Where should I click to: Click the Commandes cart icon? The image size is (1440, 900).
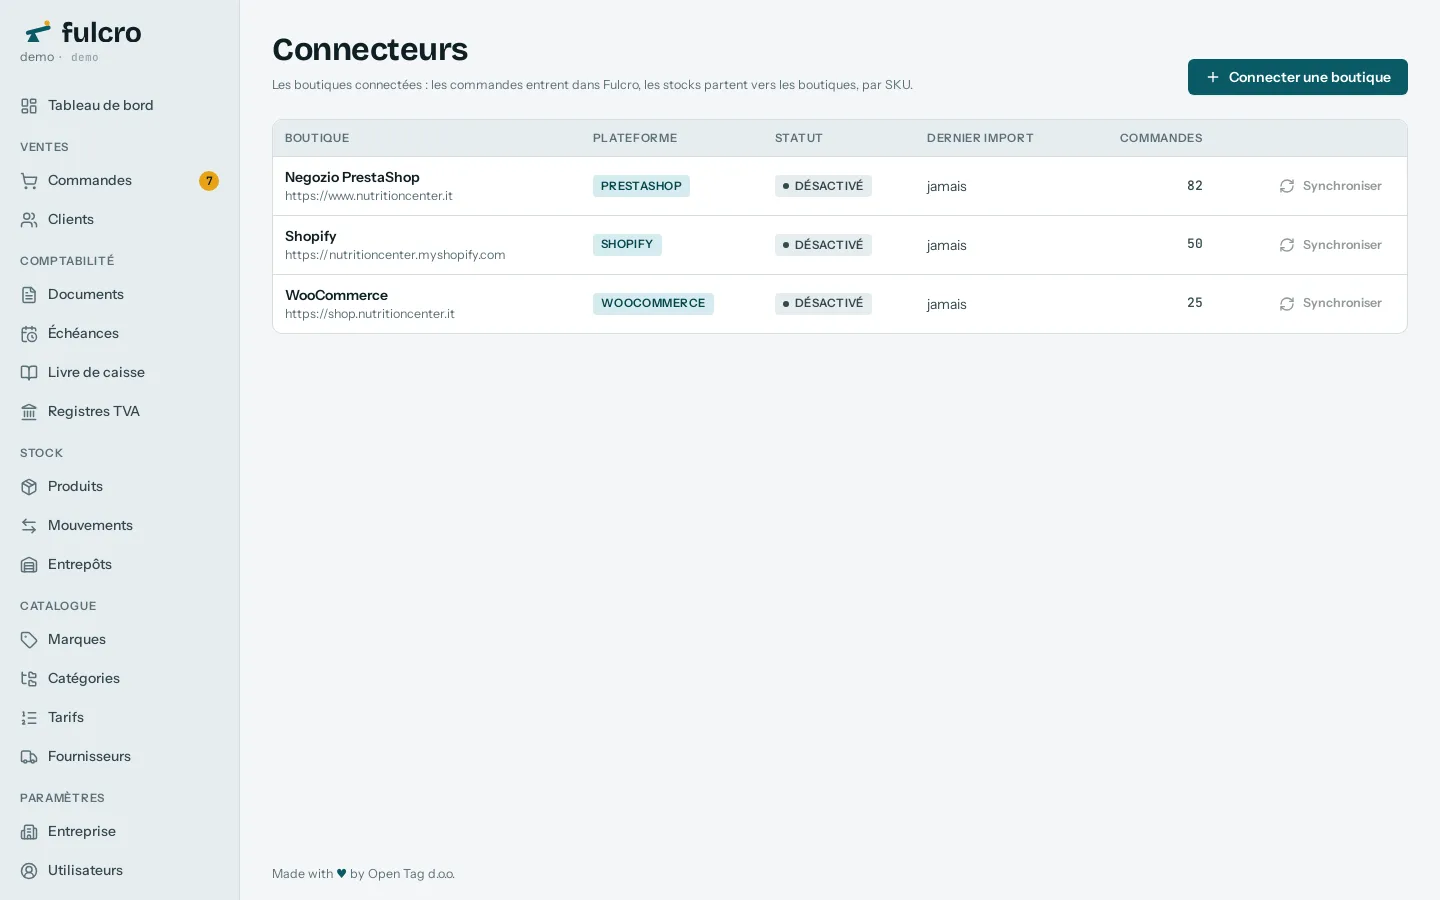[29, 181]
